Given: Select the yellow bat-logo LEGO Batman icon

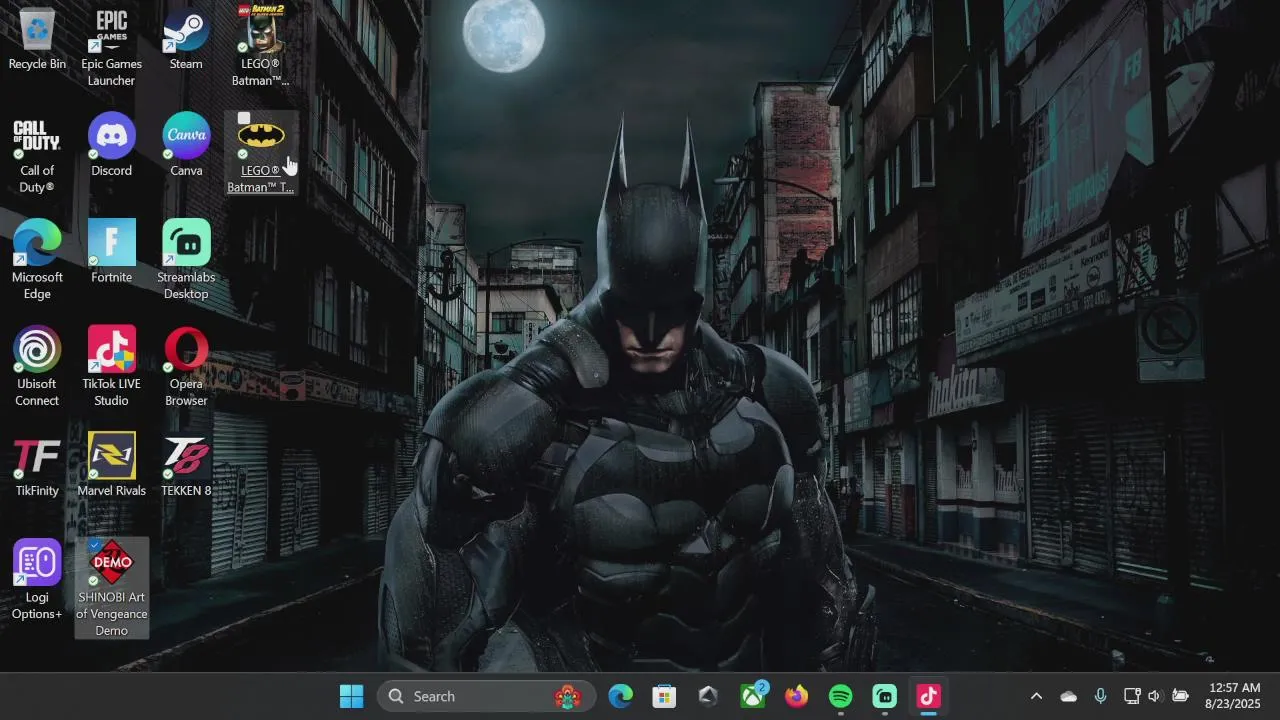Looking at the screenshot, I should point(261,153).
